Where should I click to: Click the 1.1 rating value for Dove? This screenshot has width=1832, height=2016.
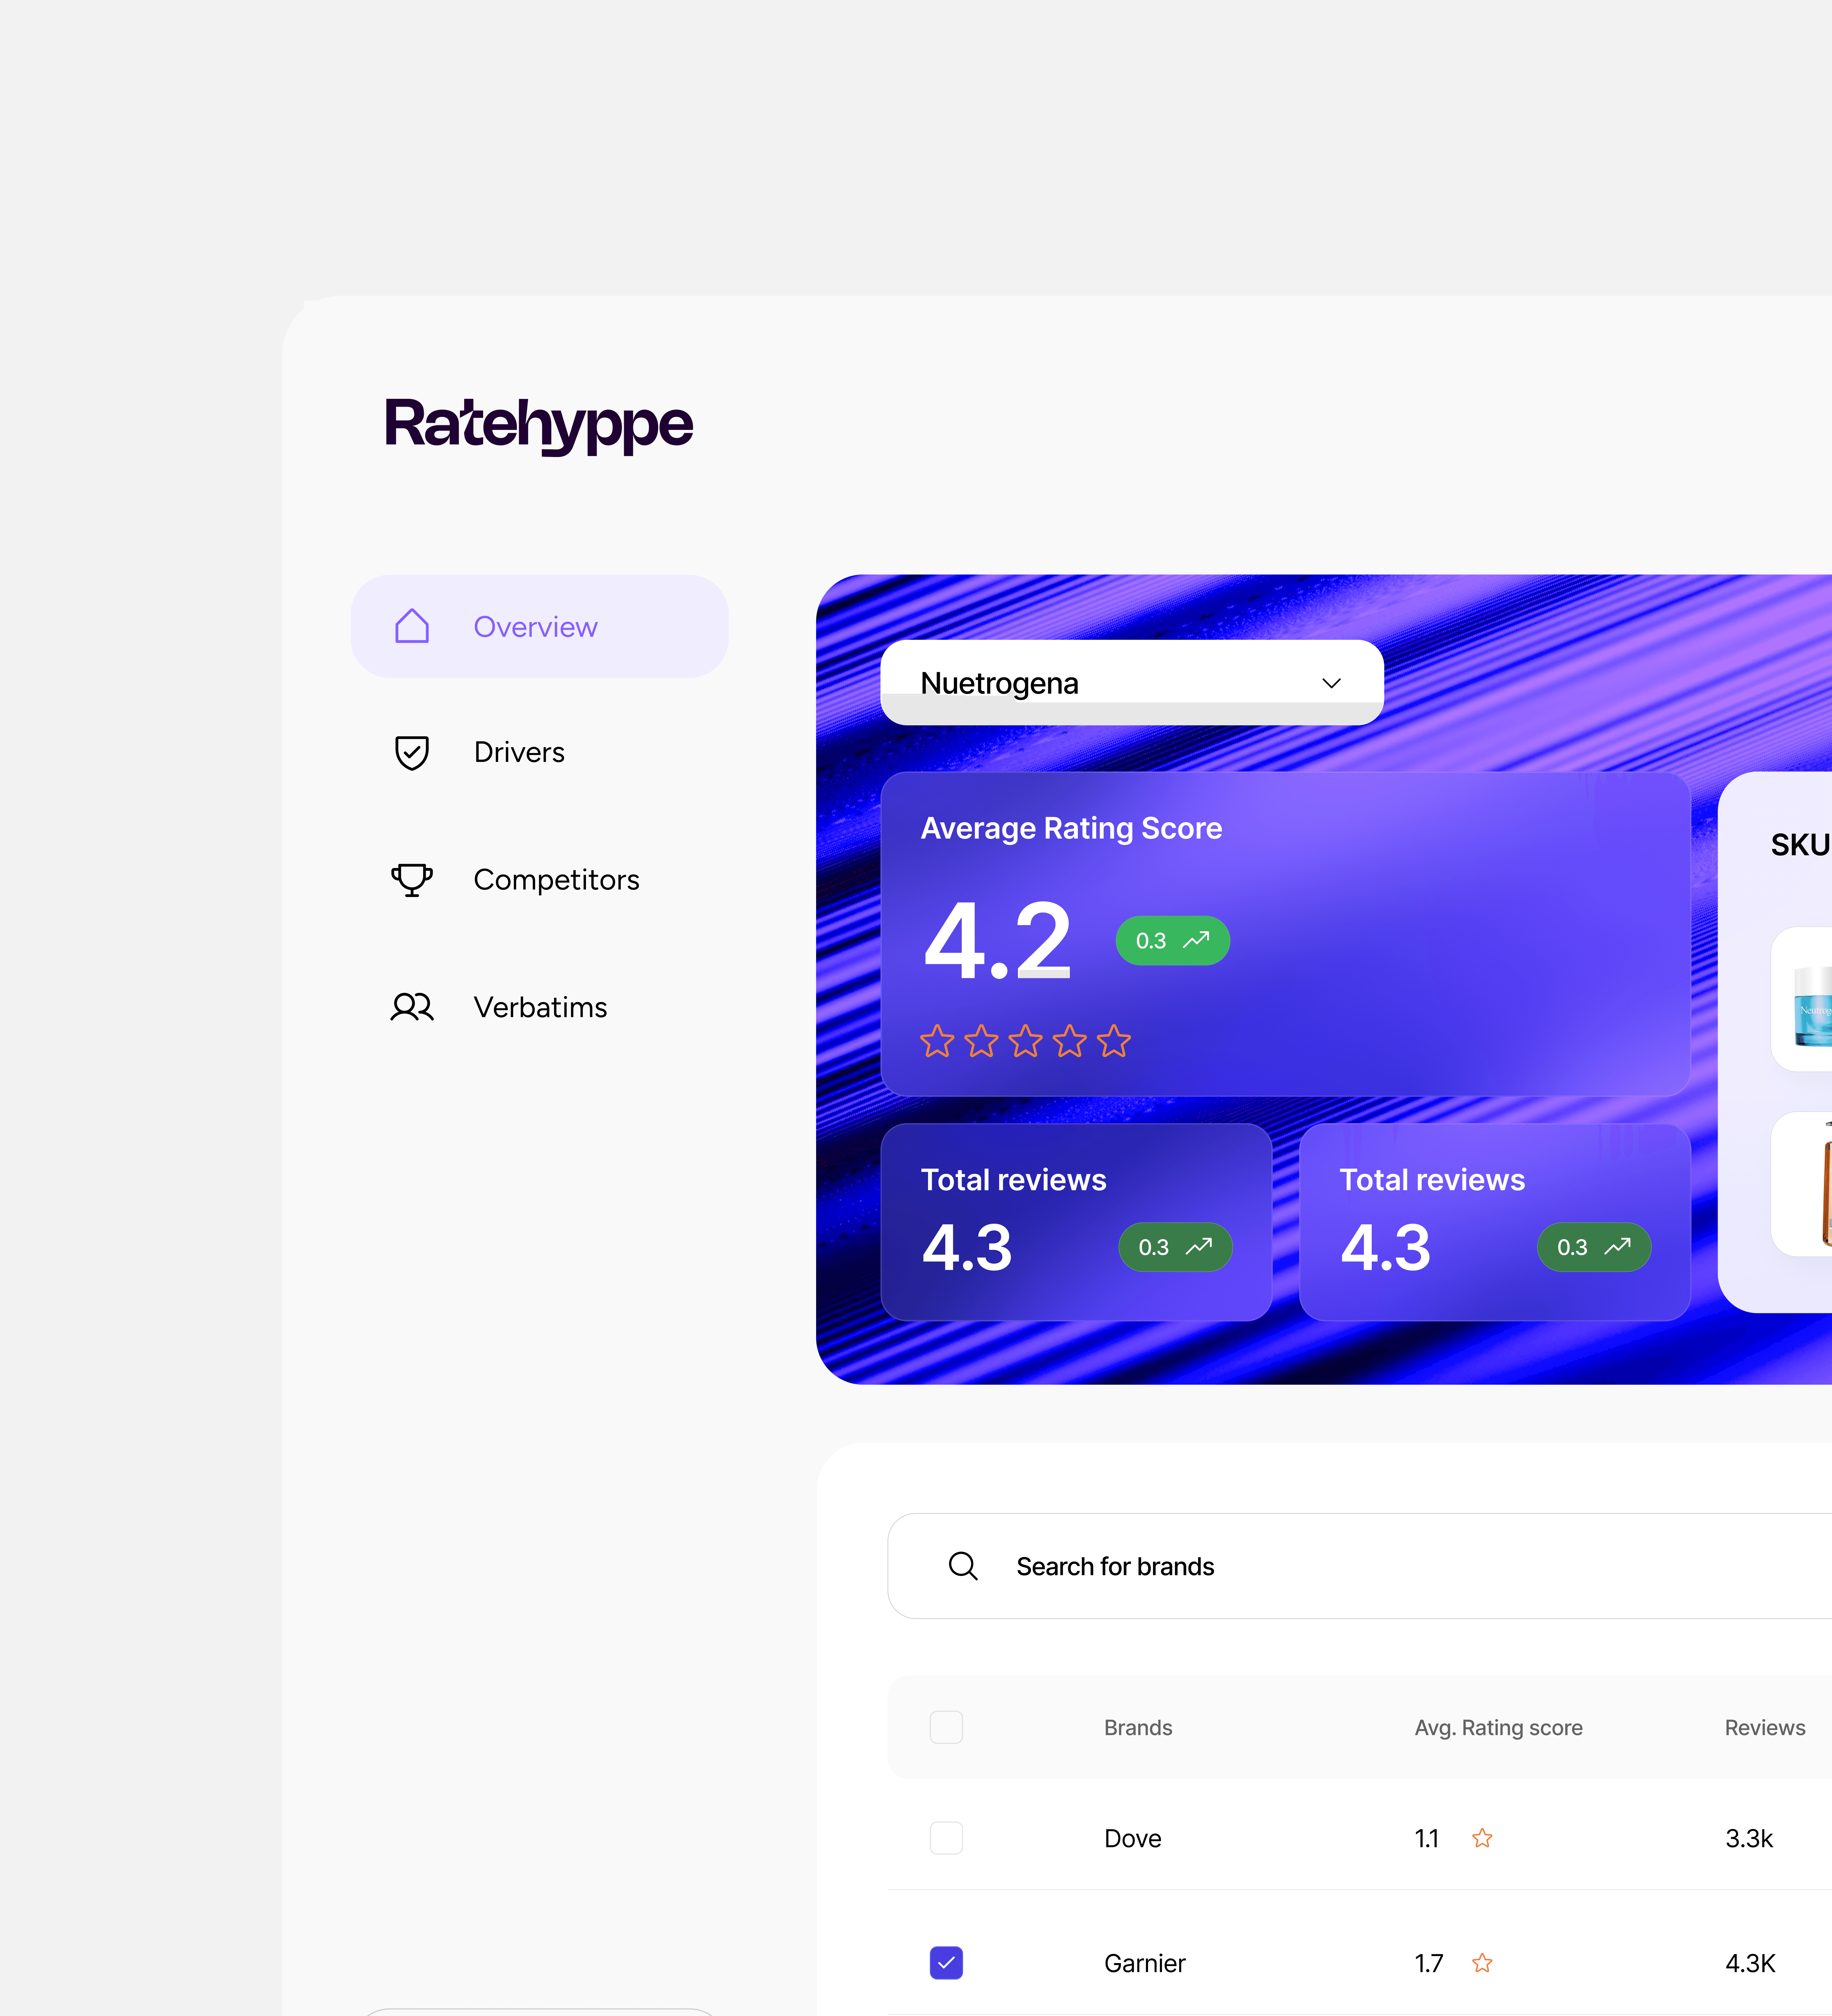(x=1427, y=1839)
